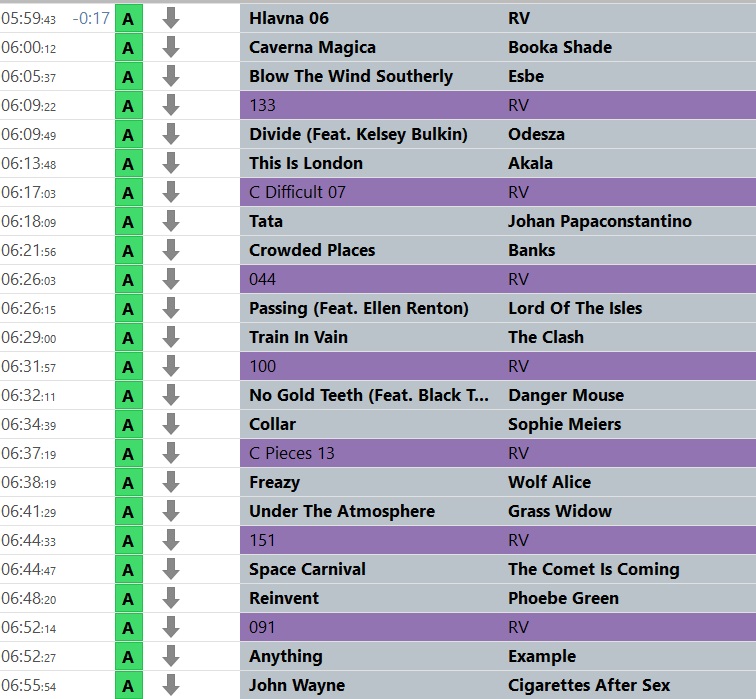Click the down arrow beside Under The Atmosphere

(x=171, y=511)
